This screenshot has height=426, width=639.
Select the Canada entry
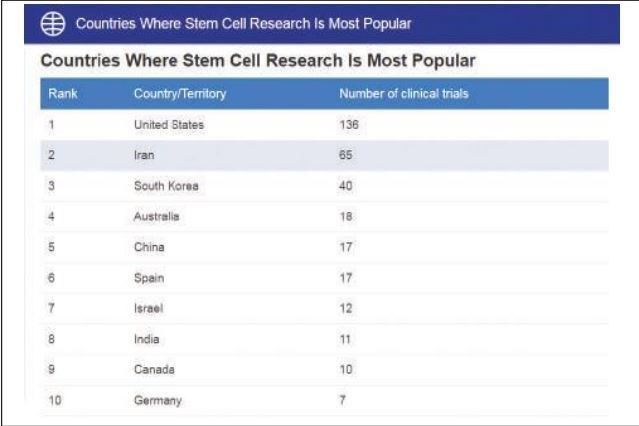coord(154,370)
